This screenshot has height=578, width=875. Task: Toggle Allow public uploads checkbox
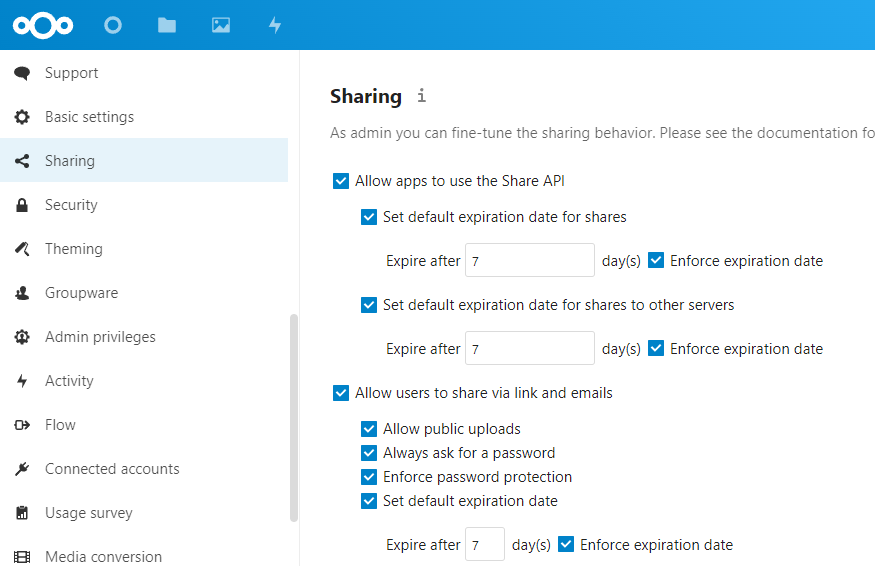point(369,429)
